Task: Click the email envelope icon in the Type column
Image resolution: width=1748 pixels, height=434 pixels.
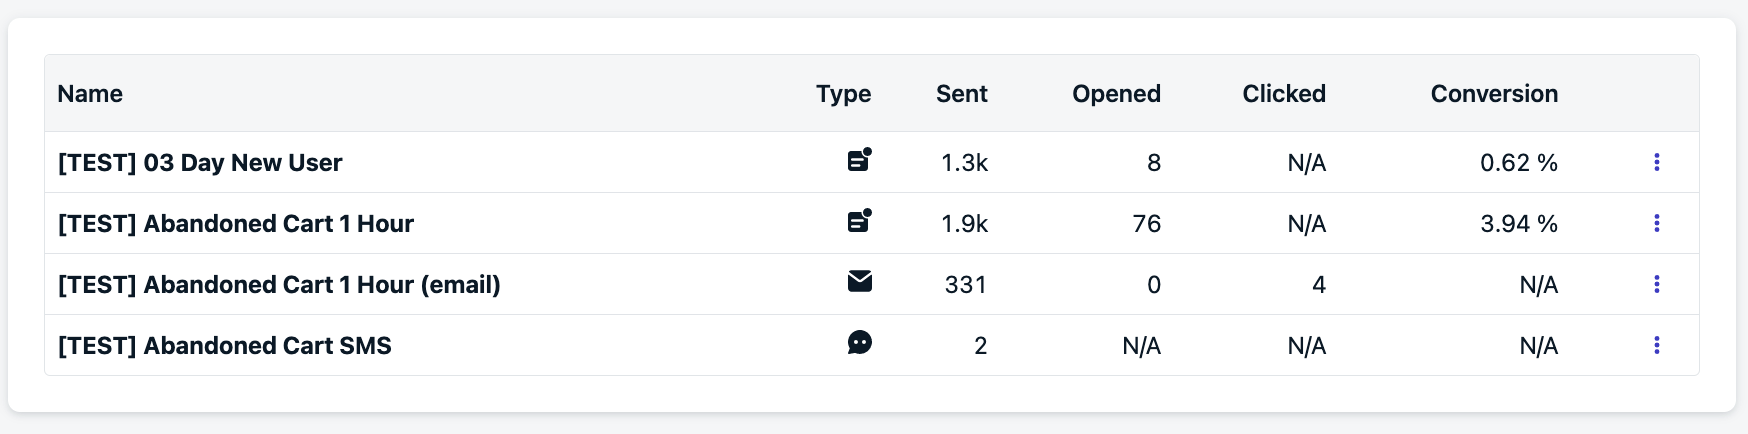Action: click(860, 282)
